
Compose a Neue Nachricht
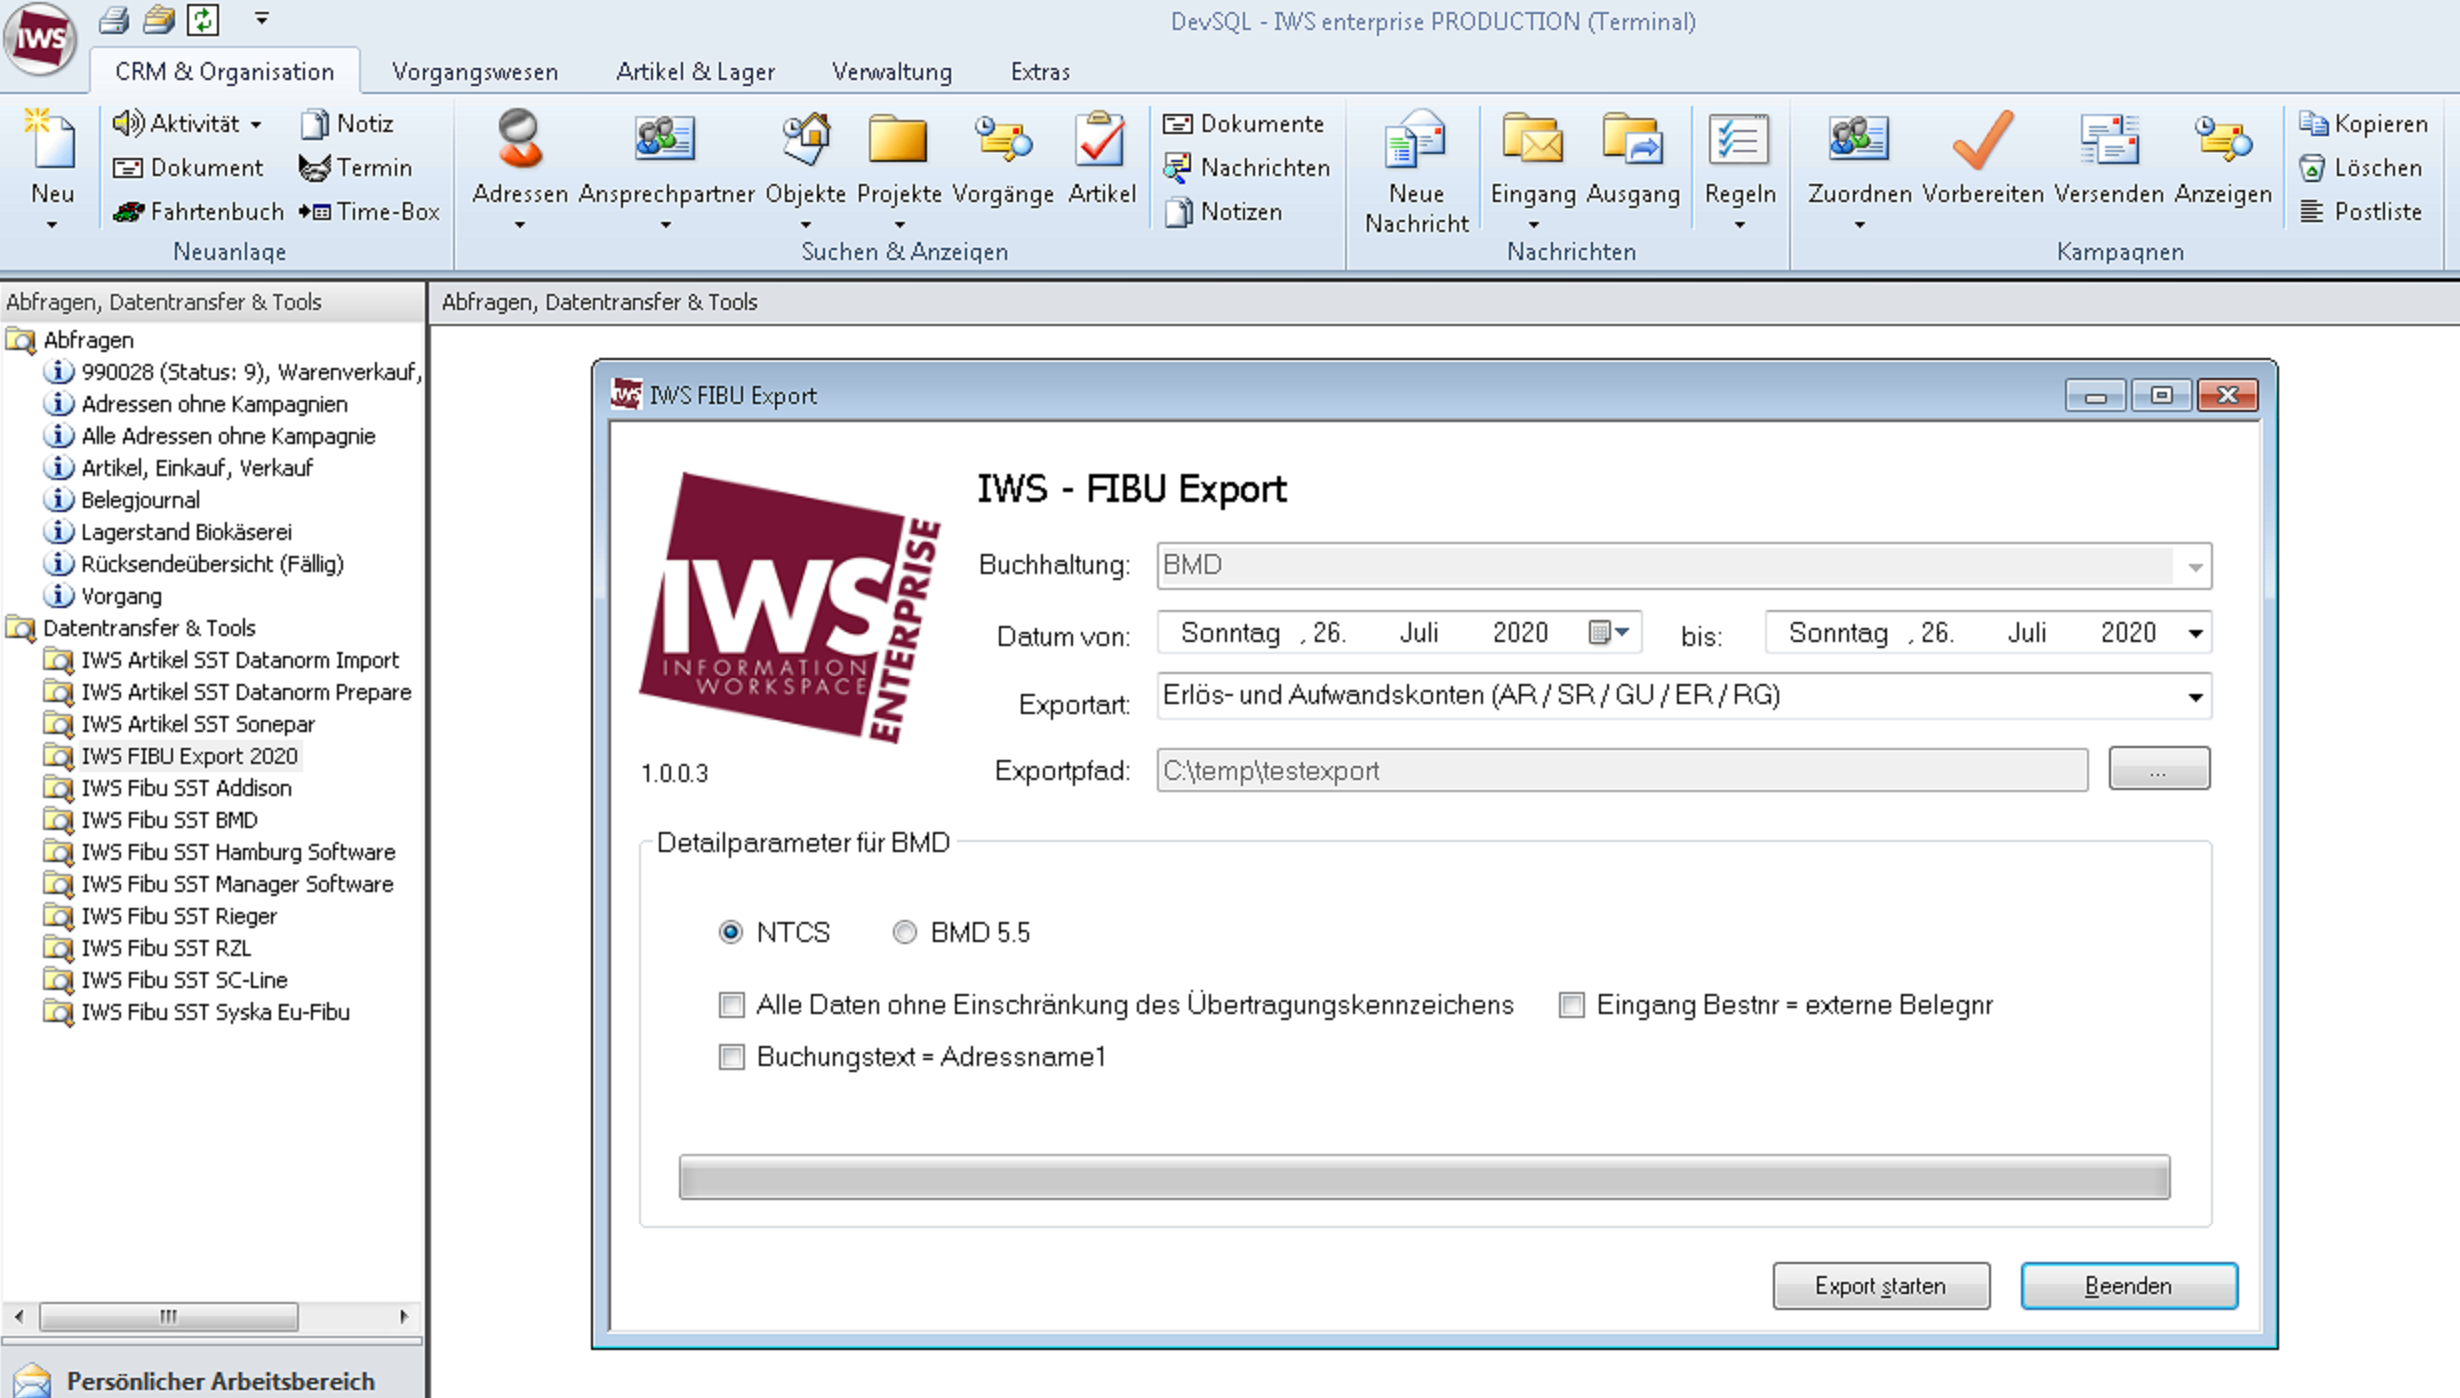coord(1416,172)
